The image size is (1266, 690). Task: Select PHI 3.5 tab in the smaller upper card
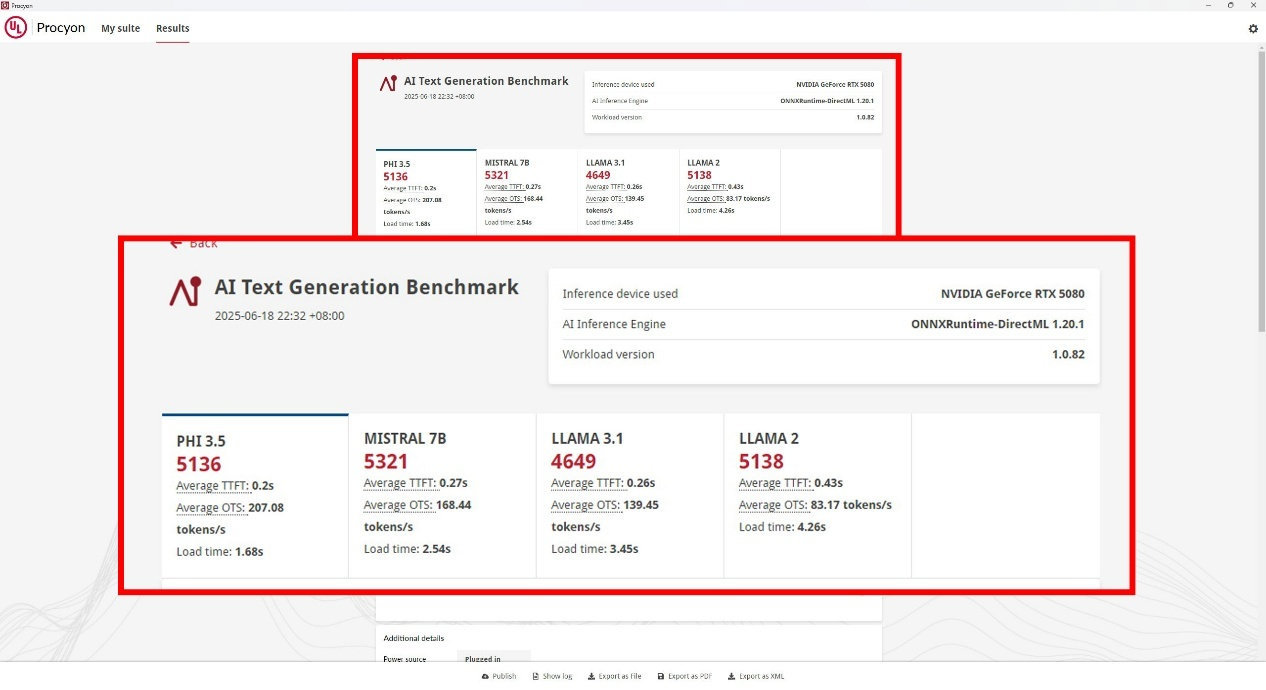pyautogui.click(x=426, y=192)
